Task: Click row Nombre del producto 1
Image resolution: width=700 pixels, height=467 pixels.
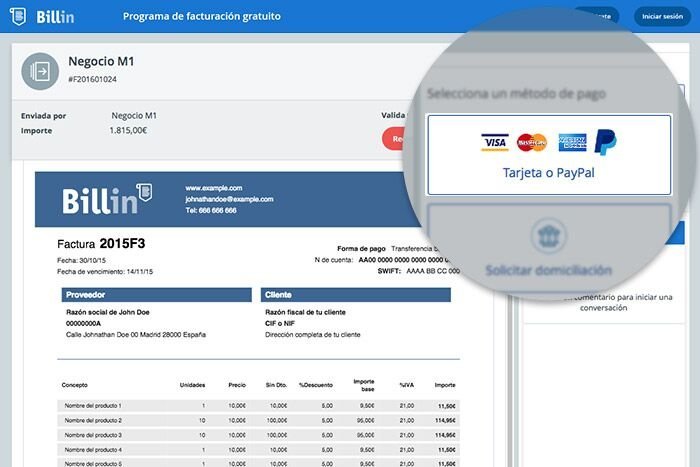Action: [x=258, y=406]
